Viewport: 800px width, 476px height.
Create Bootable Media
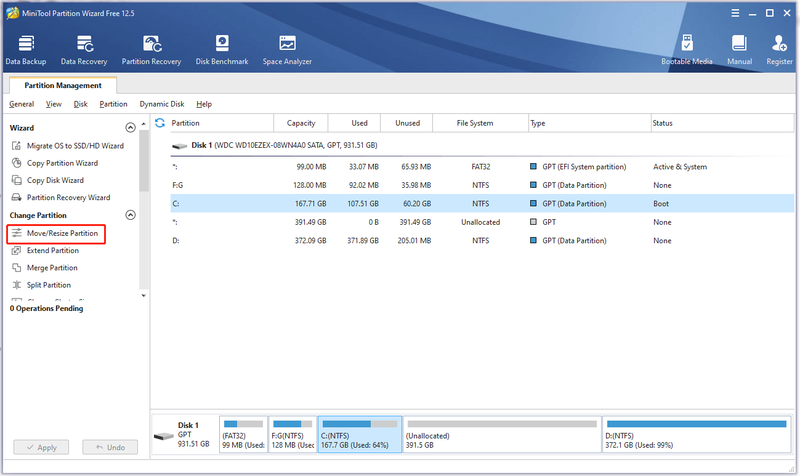(x=687, y=50)
